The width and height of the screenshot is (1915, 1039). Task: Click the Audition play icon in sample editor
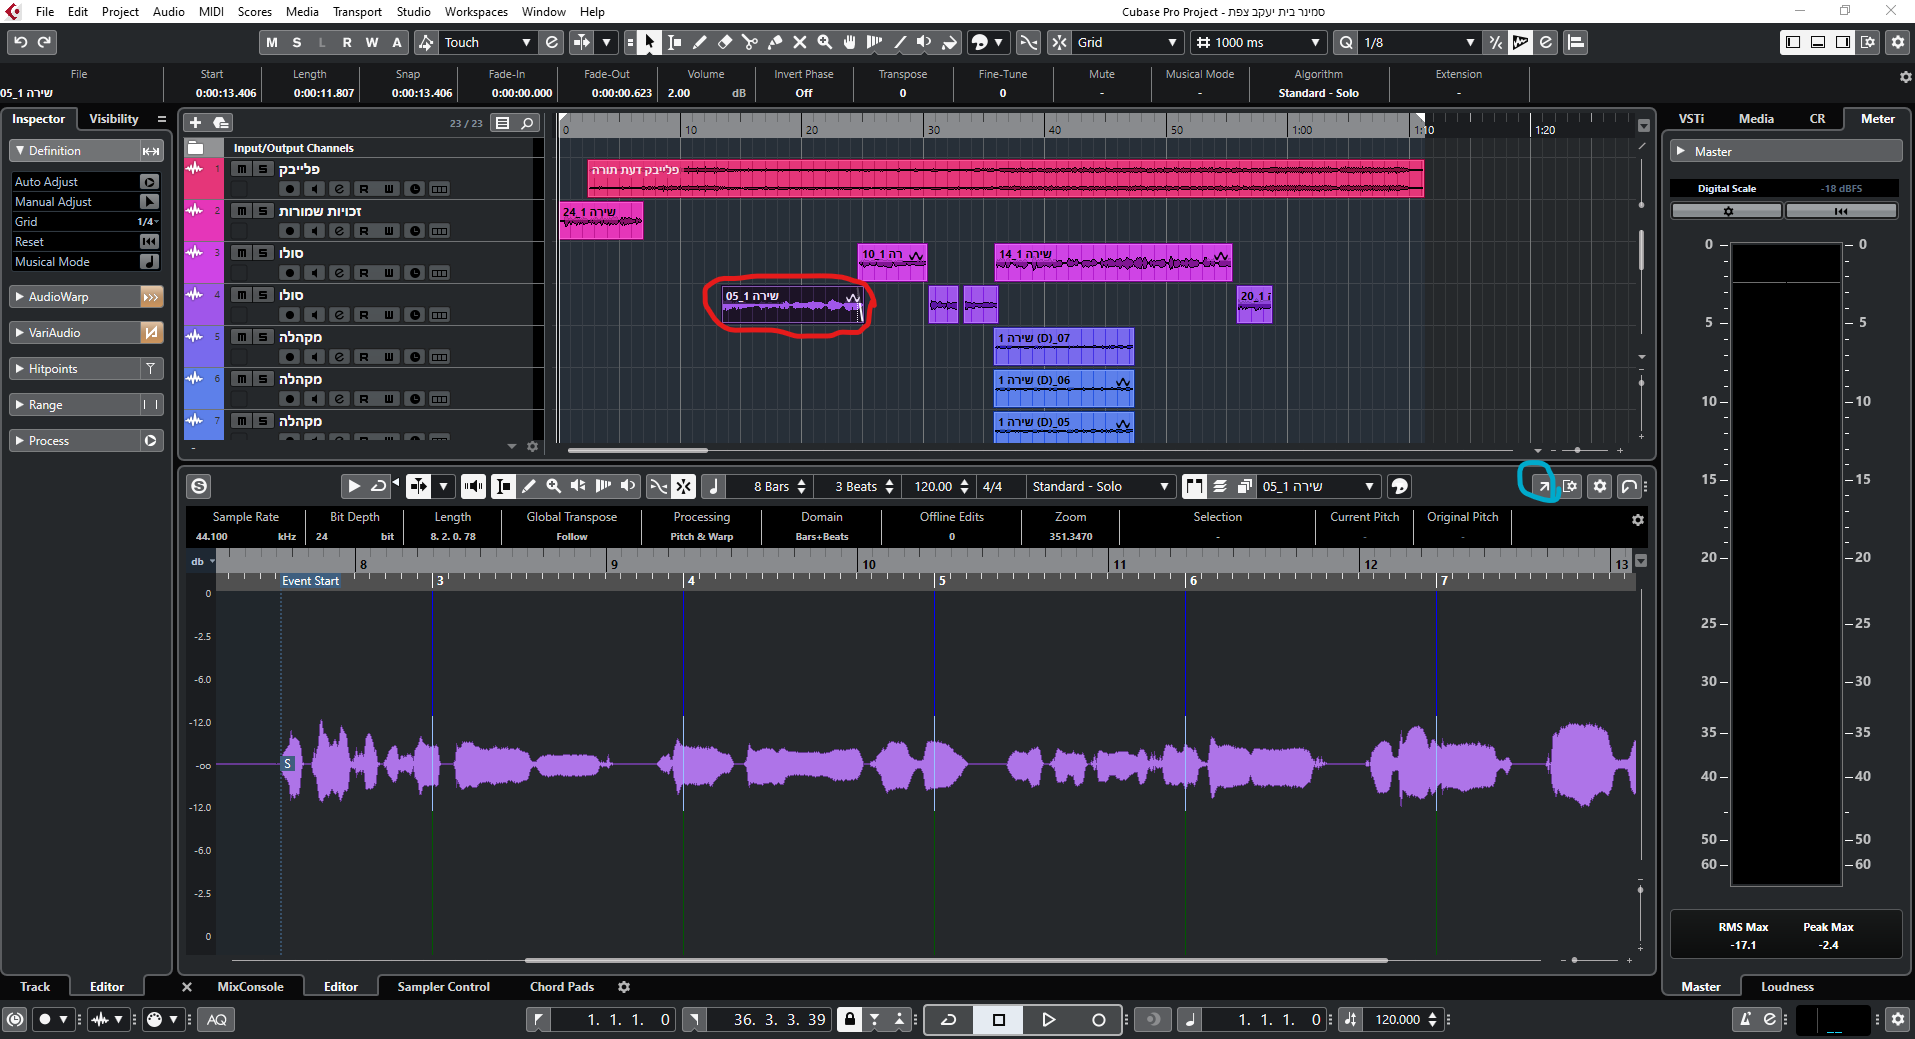pos(353,486)
